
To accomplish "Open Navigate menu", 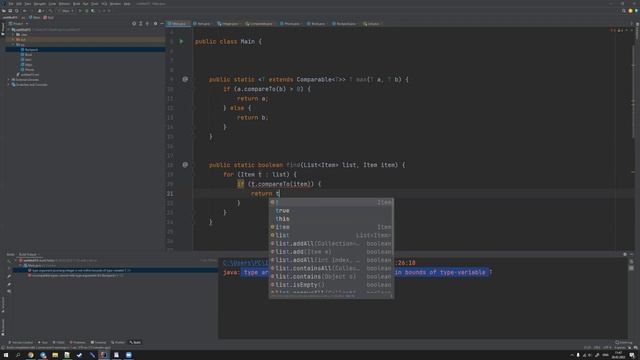I will (40, 4).
